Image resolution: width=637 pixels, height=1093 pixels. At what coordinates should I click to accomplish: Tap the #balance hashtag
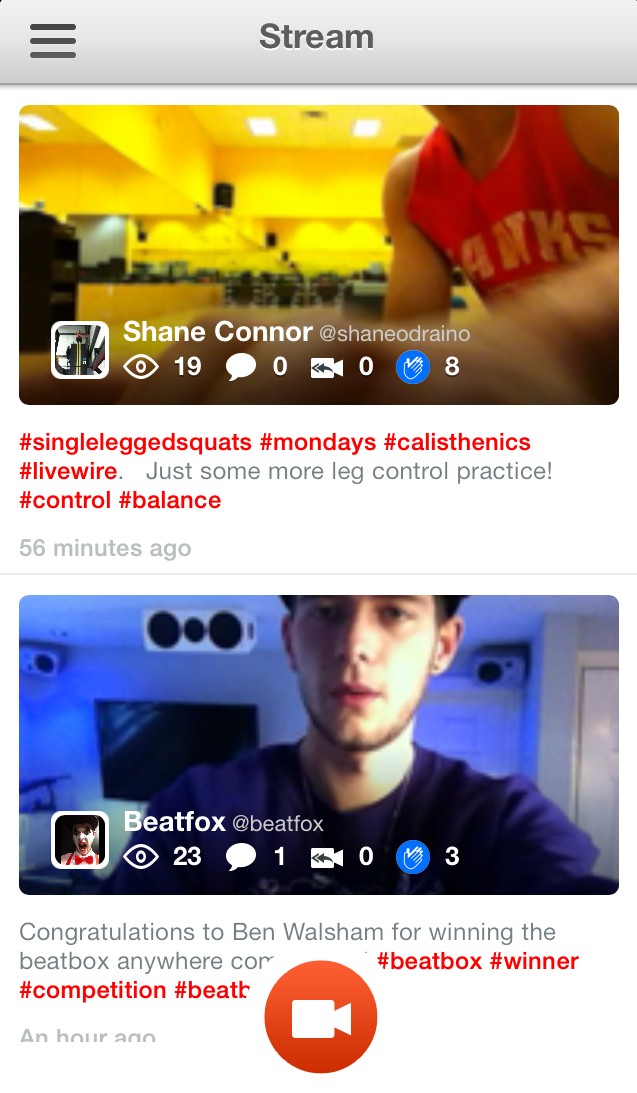click(170, 500)
